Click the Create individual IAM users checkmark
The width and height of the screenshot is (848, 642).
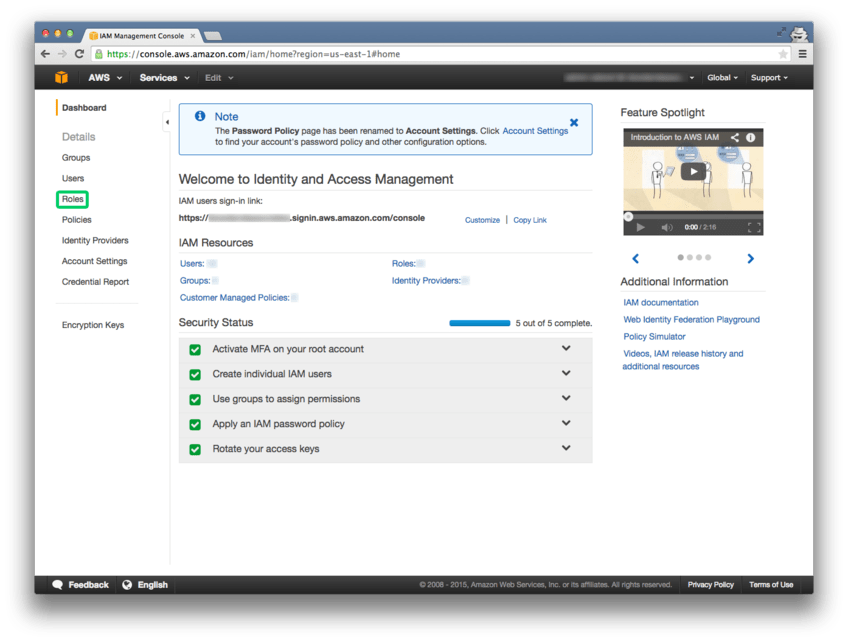[195, 374]
